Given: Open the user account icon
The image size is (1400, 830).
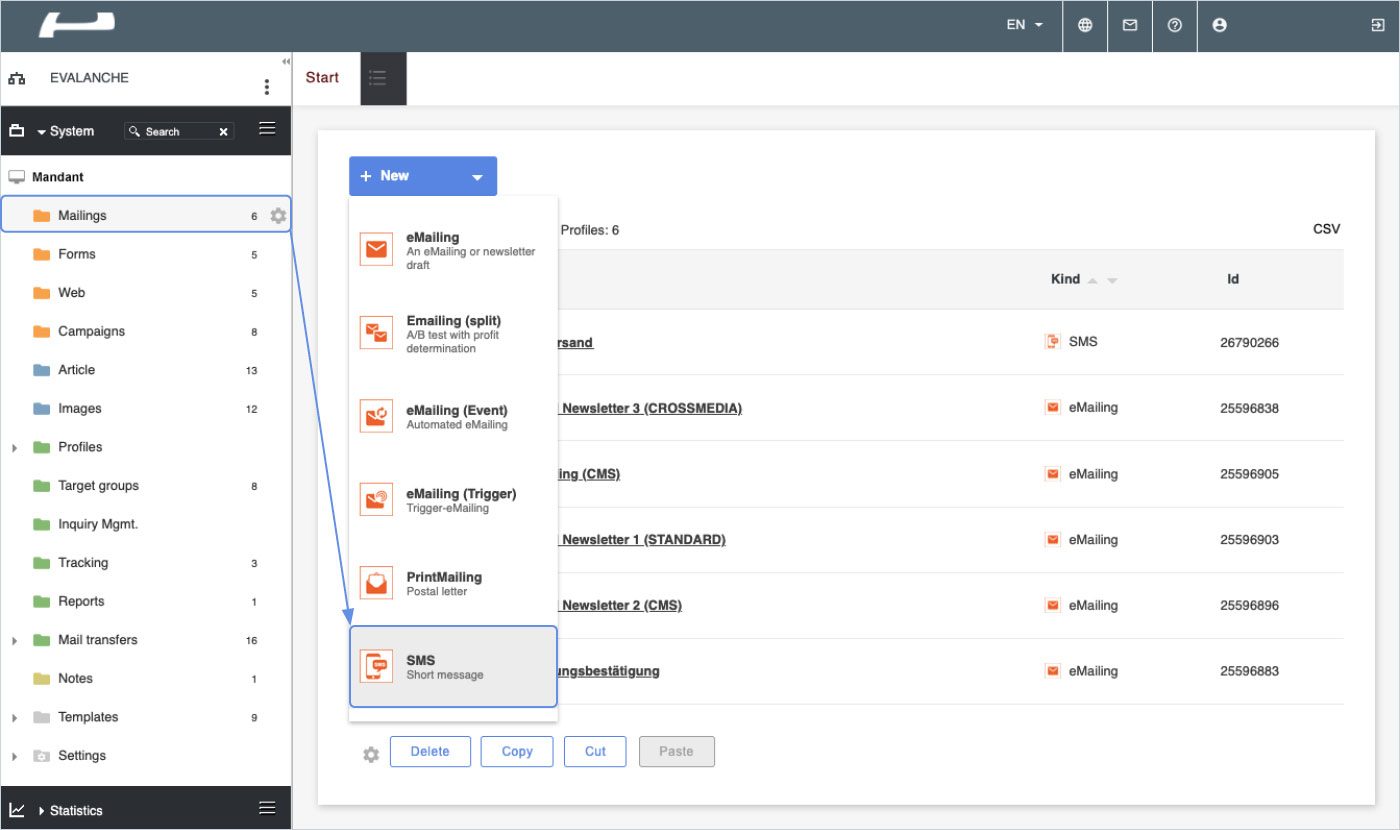Looking at the screenshot, I should click(1219, 26).
